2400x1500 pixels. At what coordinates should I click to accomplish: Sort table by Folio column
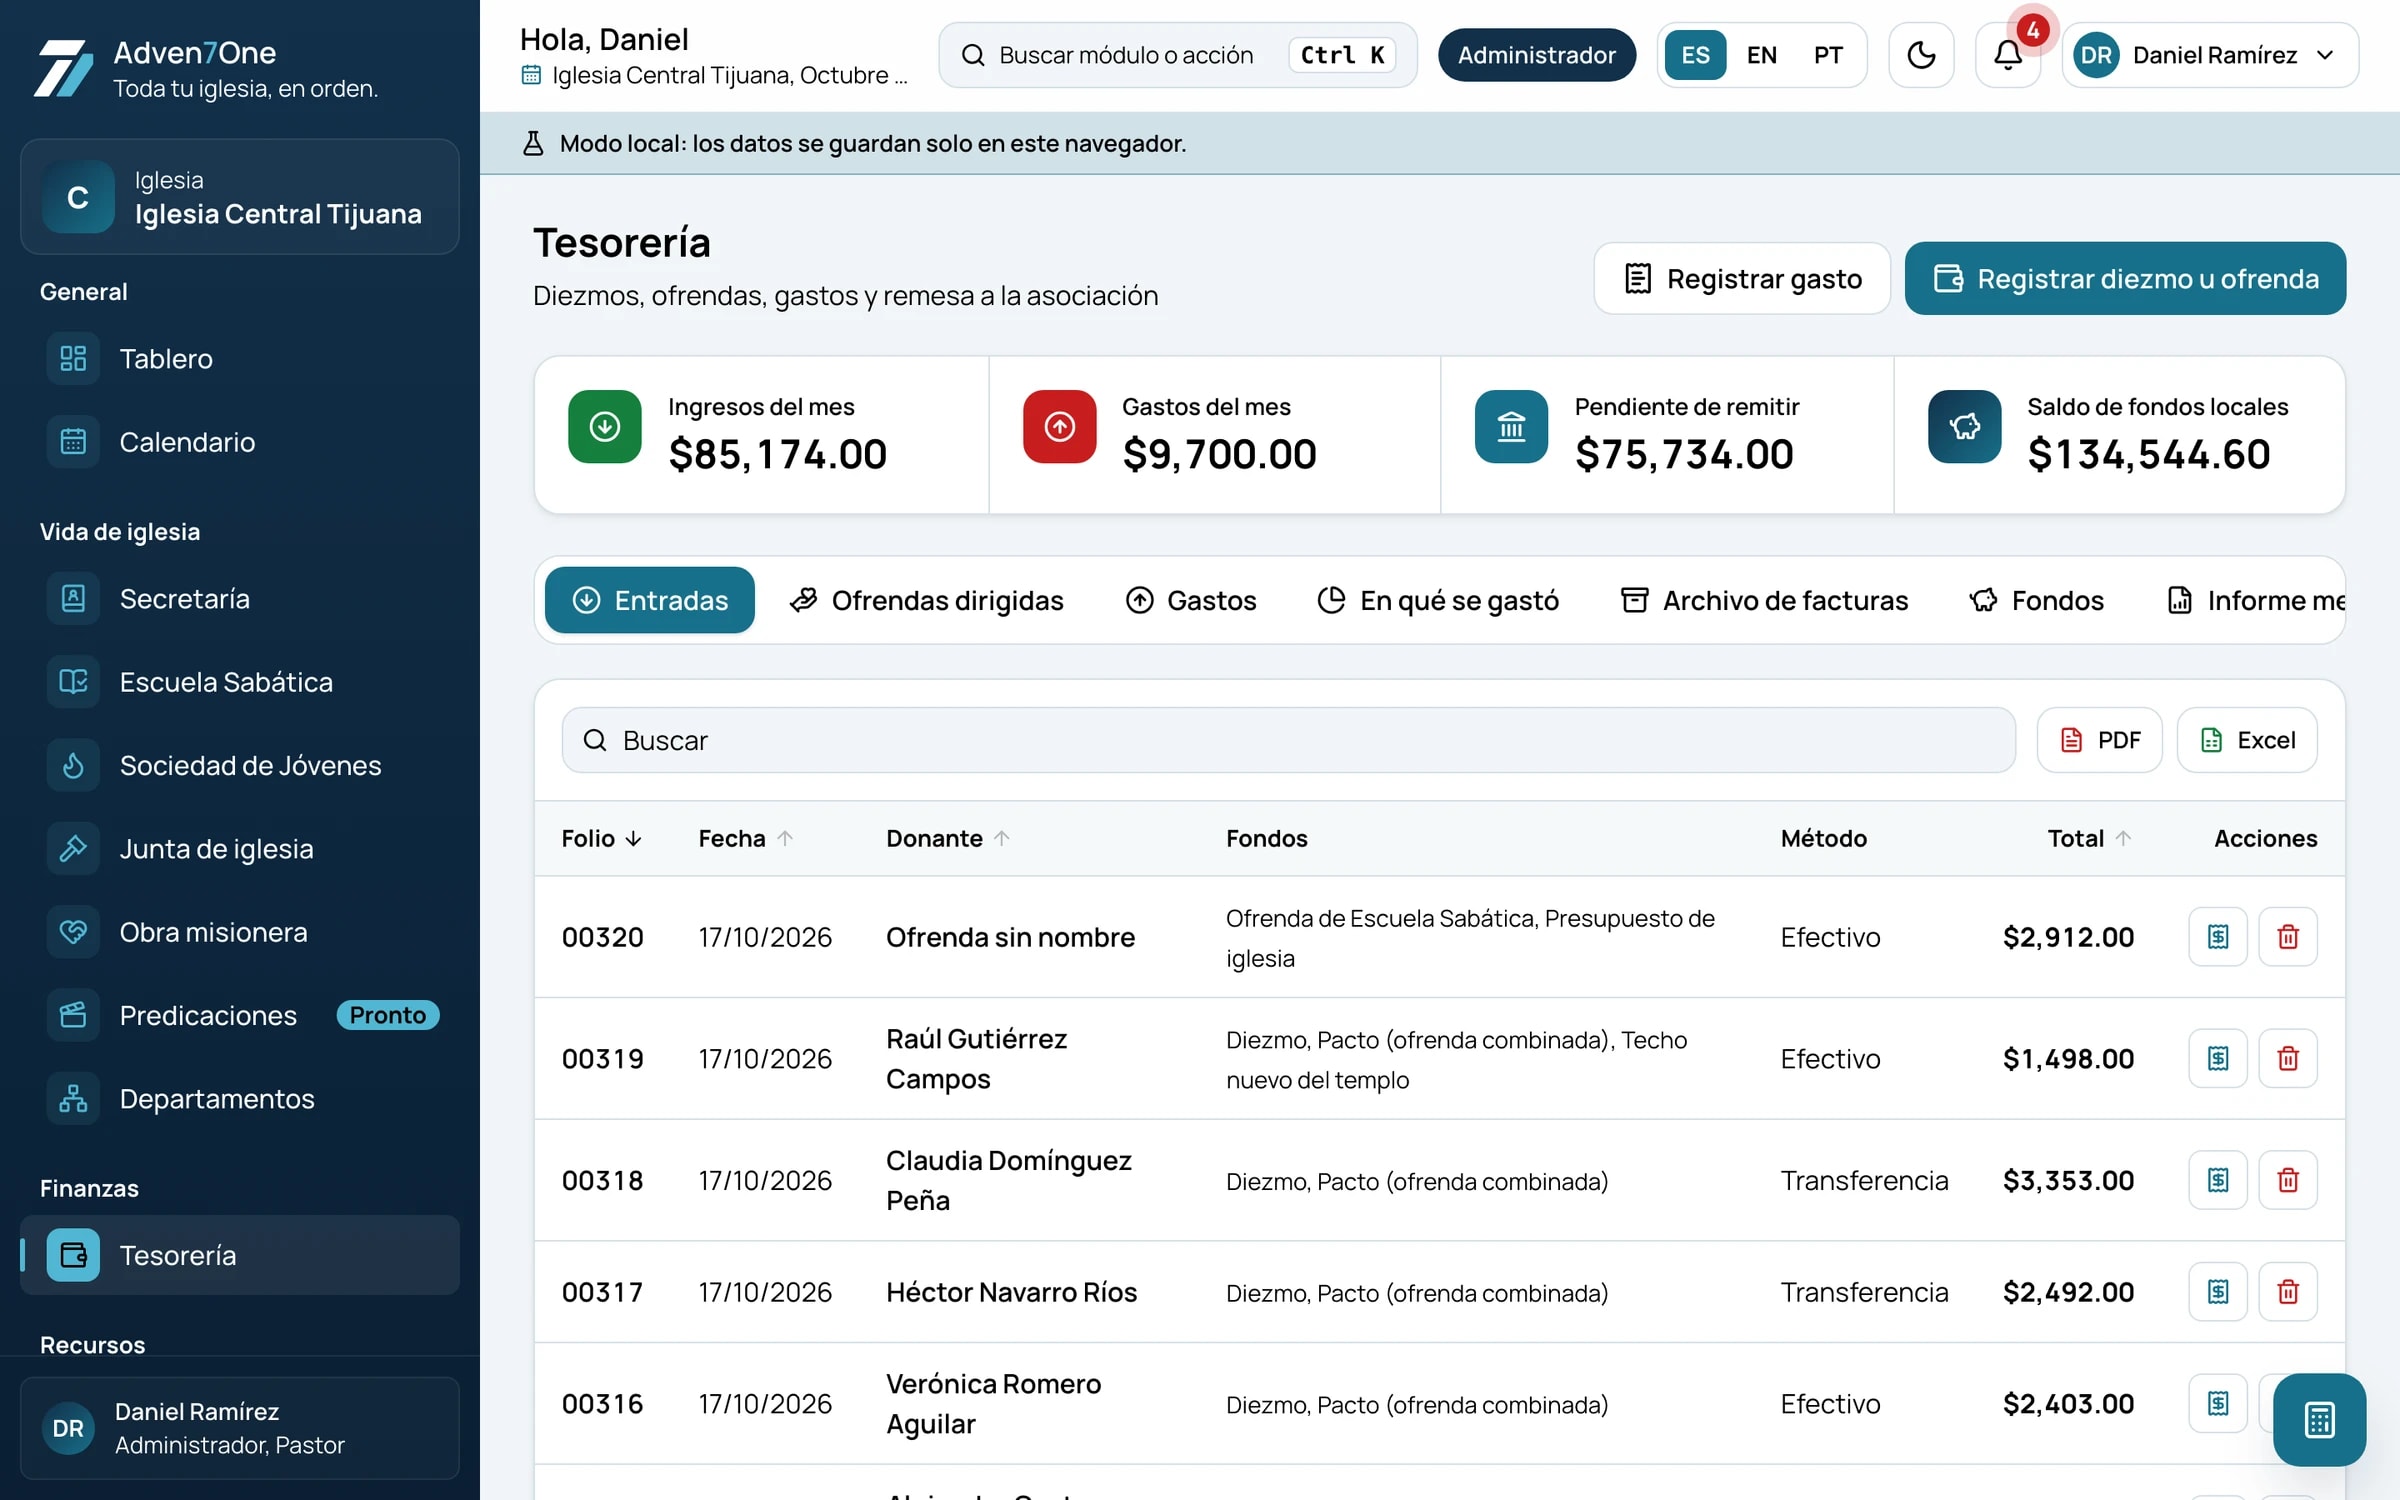(x=601, y=838)
